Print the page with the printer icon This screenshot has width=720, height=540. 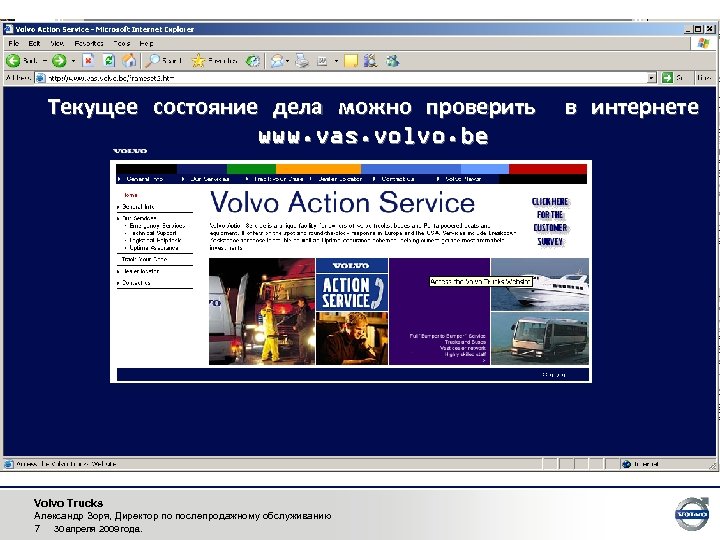(x=302, y=60)
